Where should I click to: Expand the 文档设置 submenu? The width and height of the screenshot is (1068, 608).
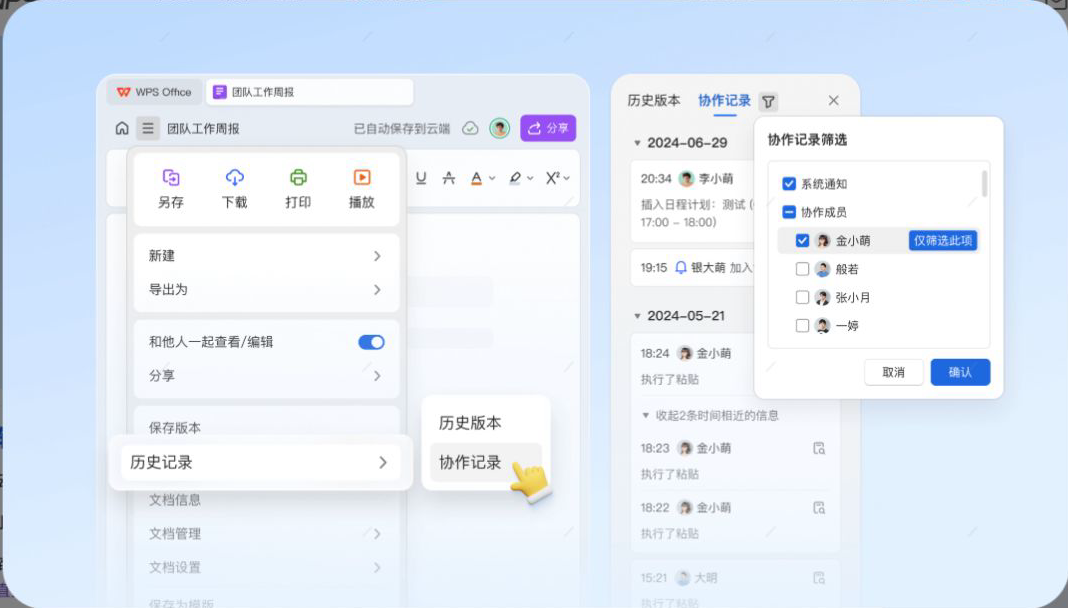[x=266, y=567]
